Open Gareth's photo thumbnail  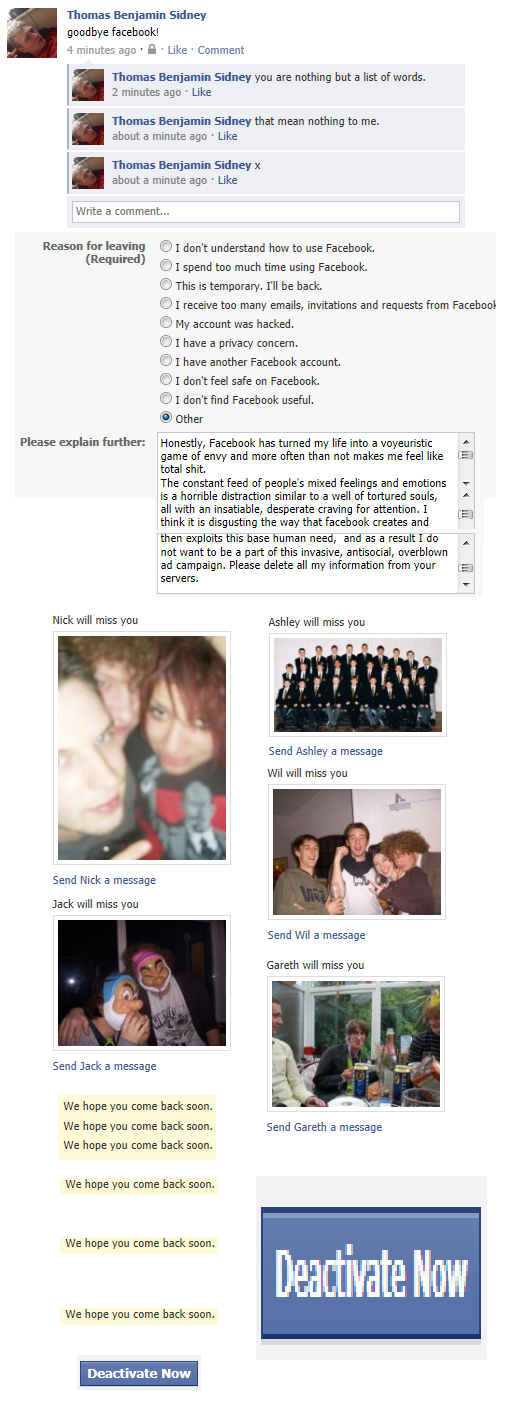356,1044
